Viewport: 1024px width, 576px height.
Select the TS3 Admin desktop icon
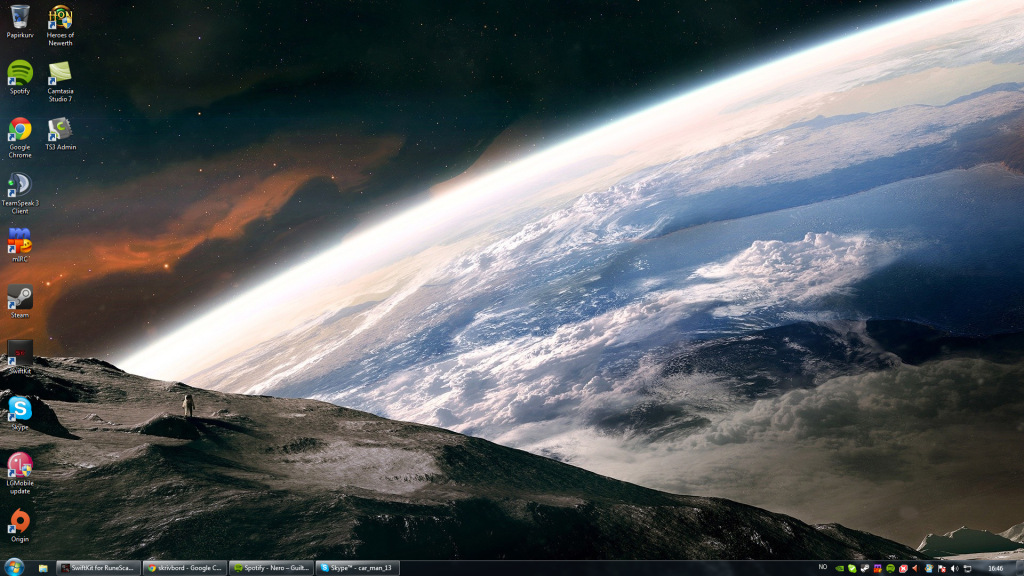(x=60, y=129)
